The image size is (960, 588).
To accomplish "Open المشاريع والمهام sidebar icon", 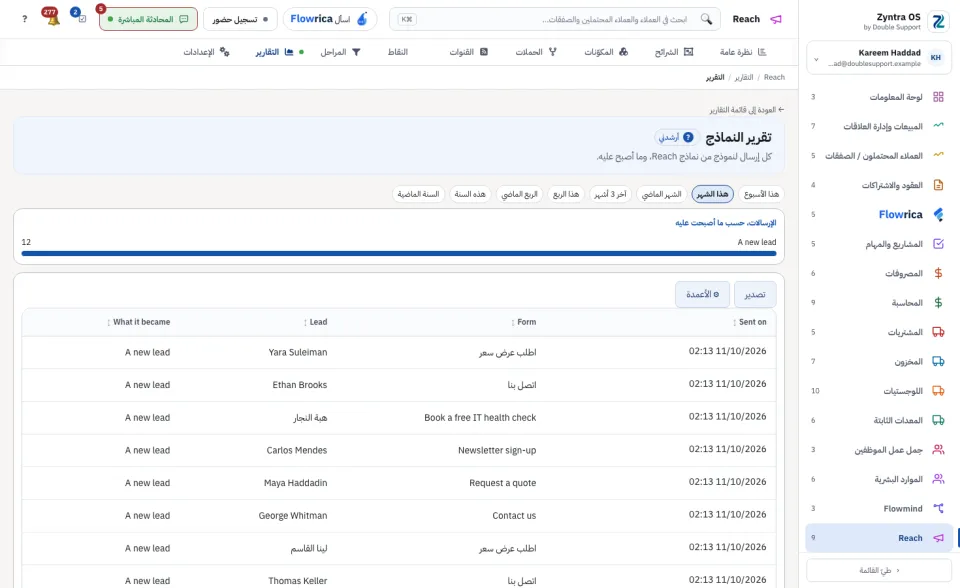I will point(938,244).
